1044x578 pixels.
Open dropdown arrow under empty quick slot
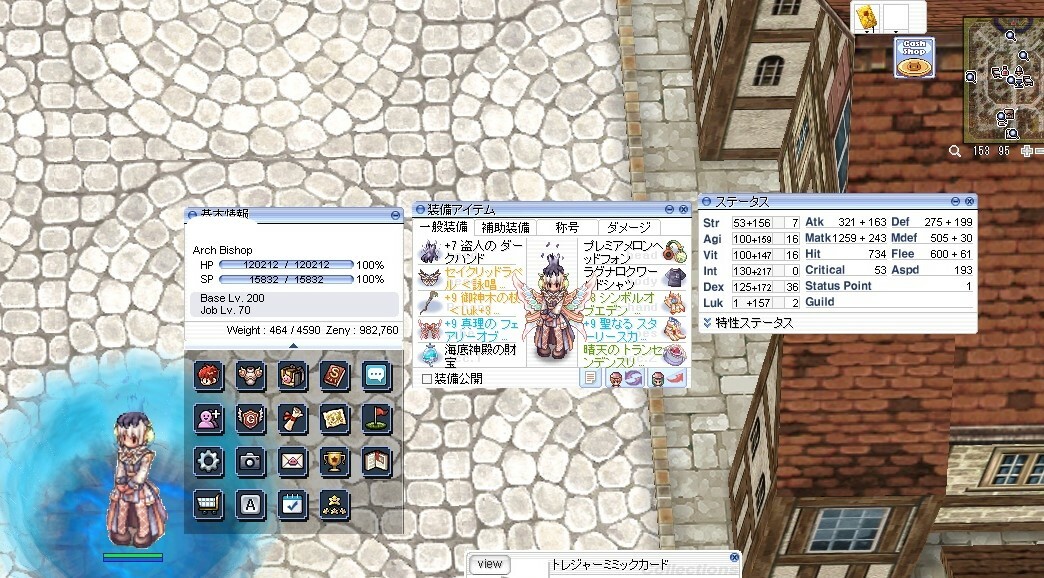pos(896,31)
